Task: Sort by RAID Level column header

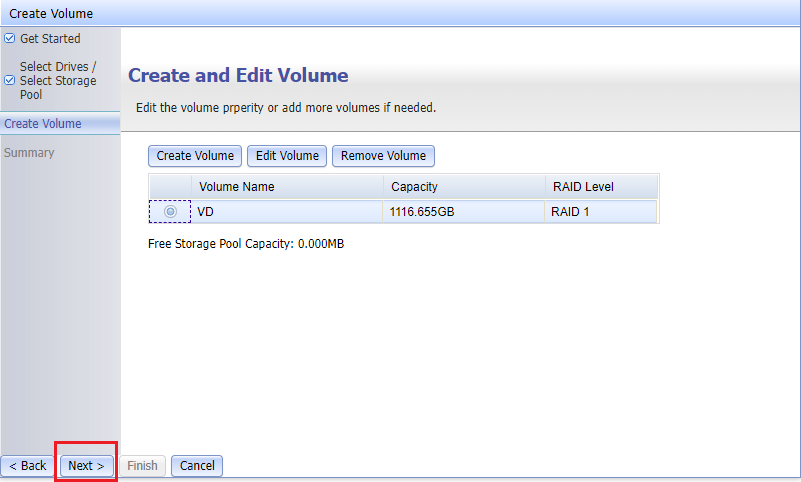Action: pyautogui.click(x=601, y=186)
